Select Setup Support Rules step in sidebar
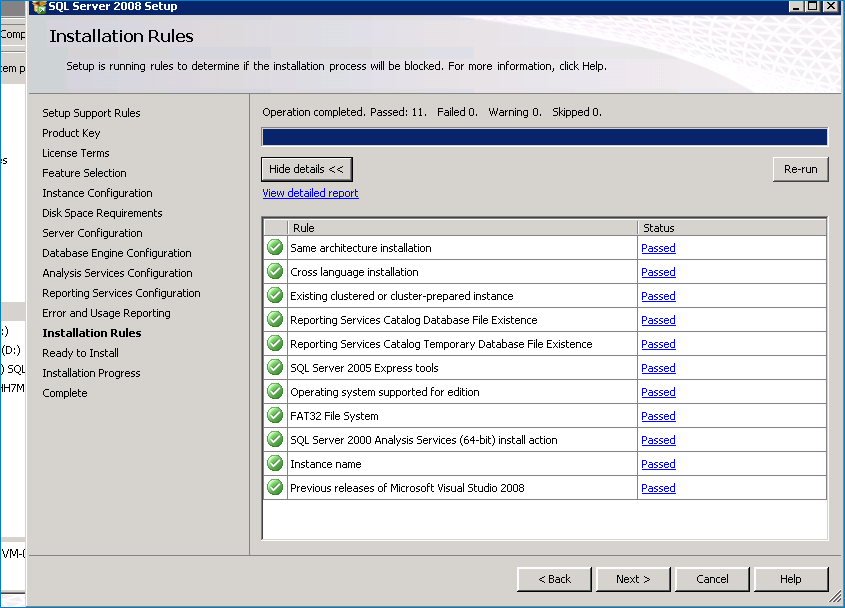 coord(91,113)
